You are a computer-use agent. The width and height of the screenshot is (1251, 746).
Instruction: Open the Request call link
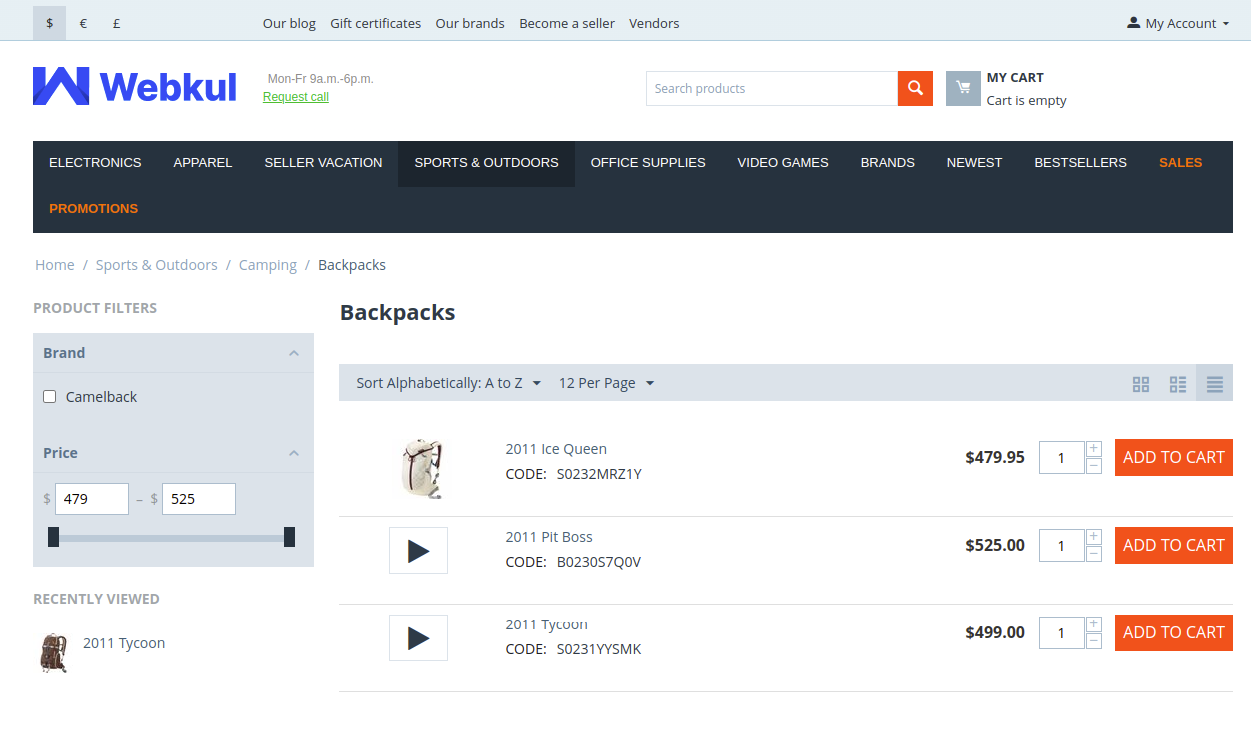(295, 96)
